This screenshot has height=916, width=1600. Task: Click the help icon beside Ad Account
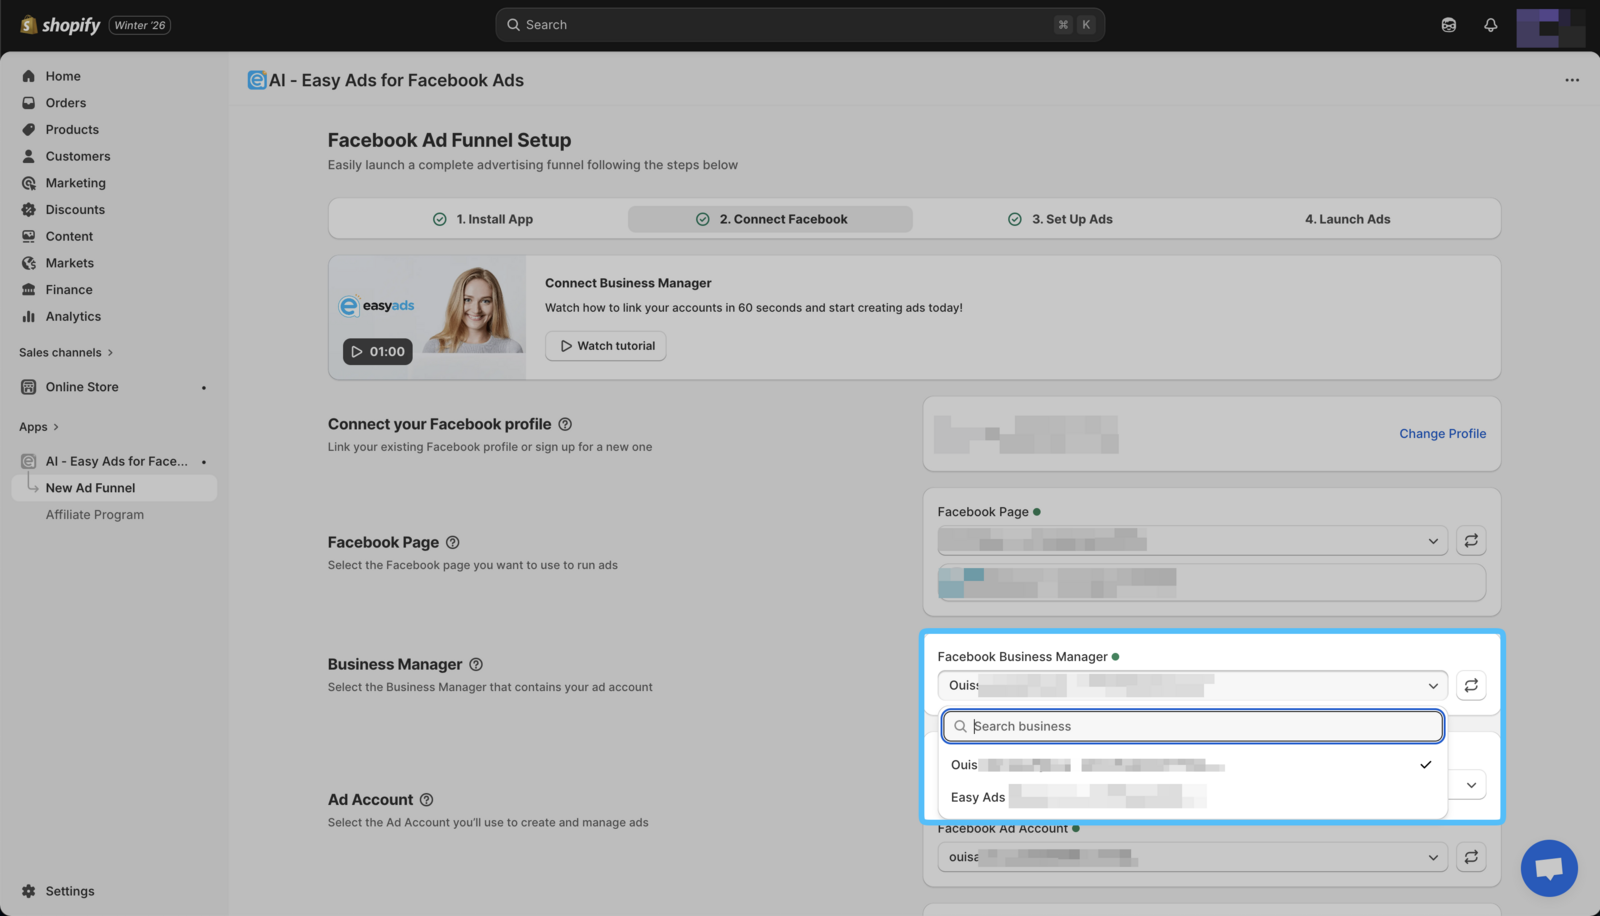coord(427,800)
